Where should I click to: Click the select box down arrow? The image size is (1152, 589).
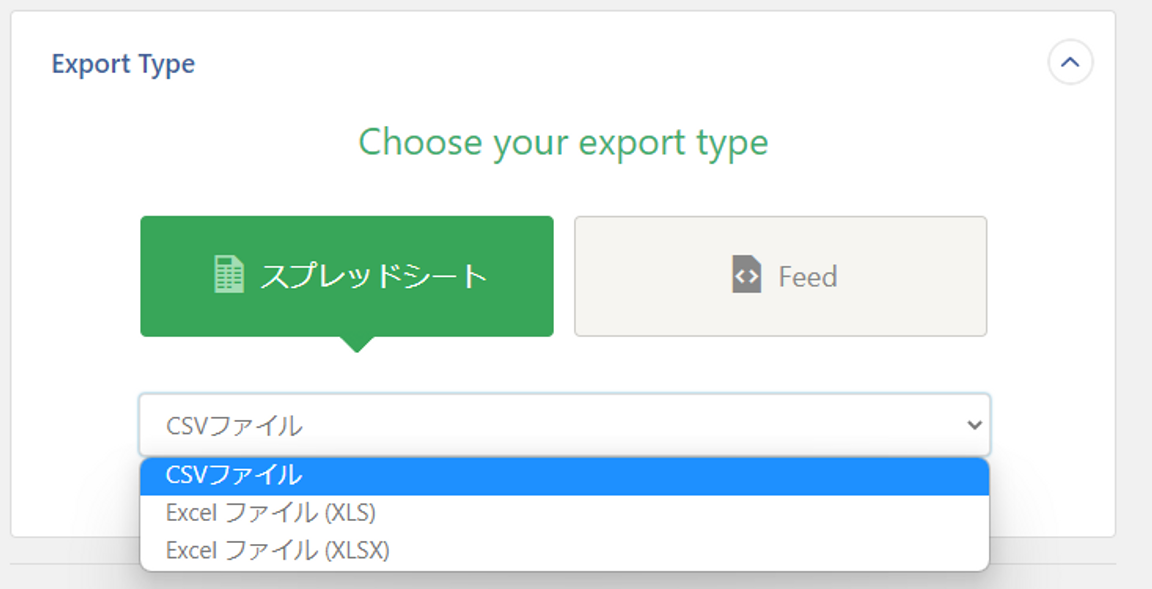pyautogui.click(x=975, y=425)
